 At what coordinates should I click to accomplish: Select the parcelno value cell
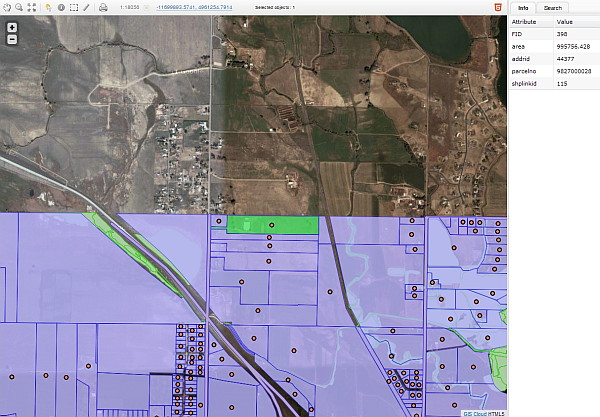click(577, 71)
